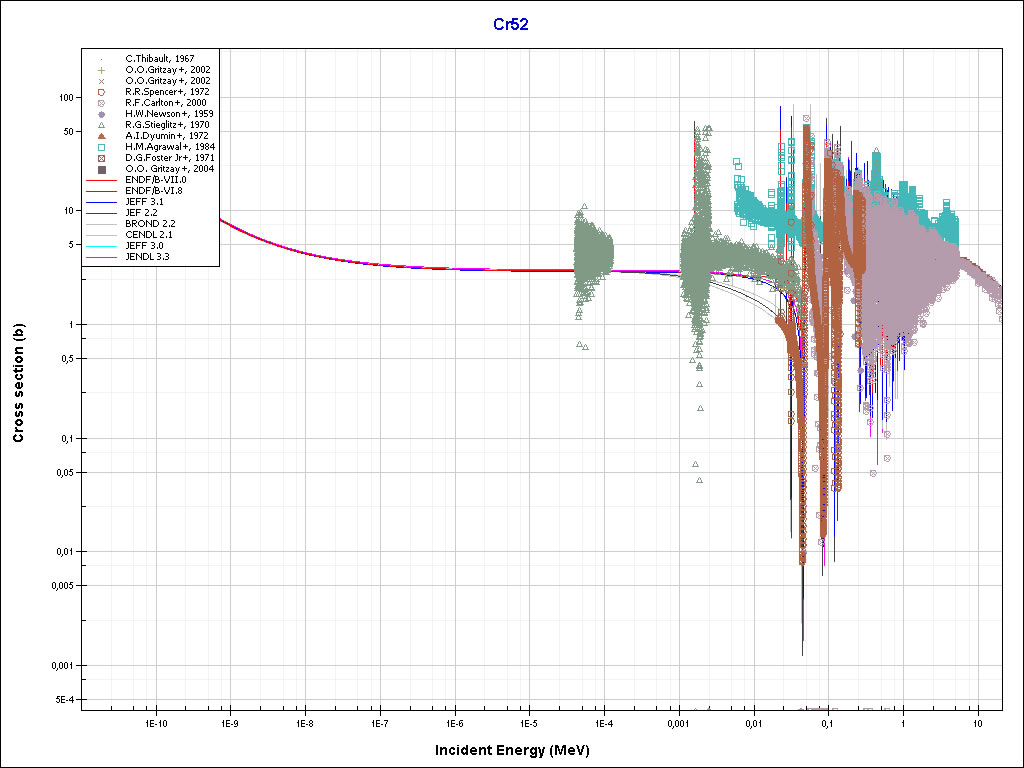Click the blue JEFF 3.1 line swatch

click(x=102, y=202)
